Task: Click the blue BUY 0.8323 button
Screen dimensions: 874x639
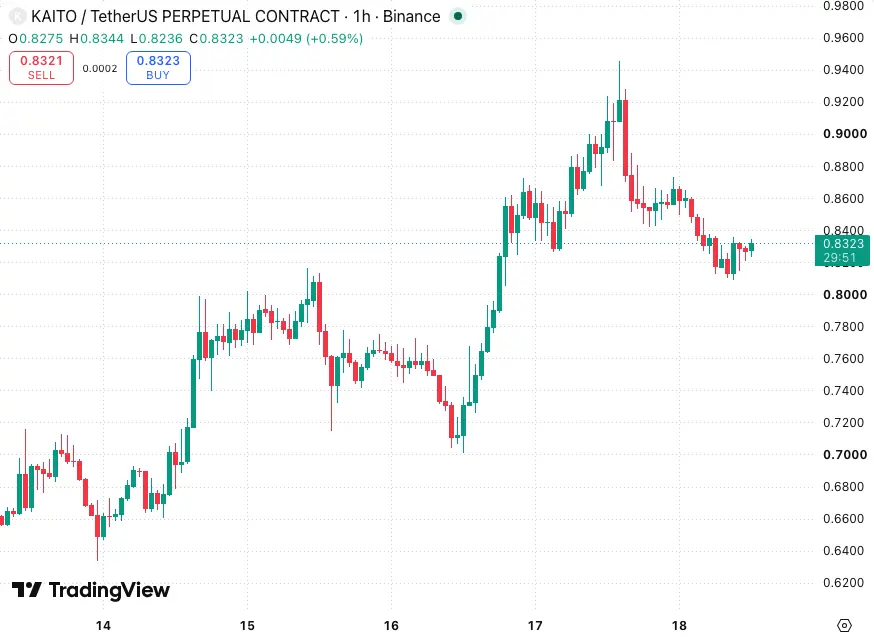Action: coord(158,68)
